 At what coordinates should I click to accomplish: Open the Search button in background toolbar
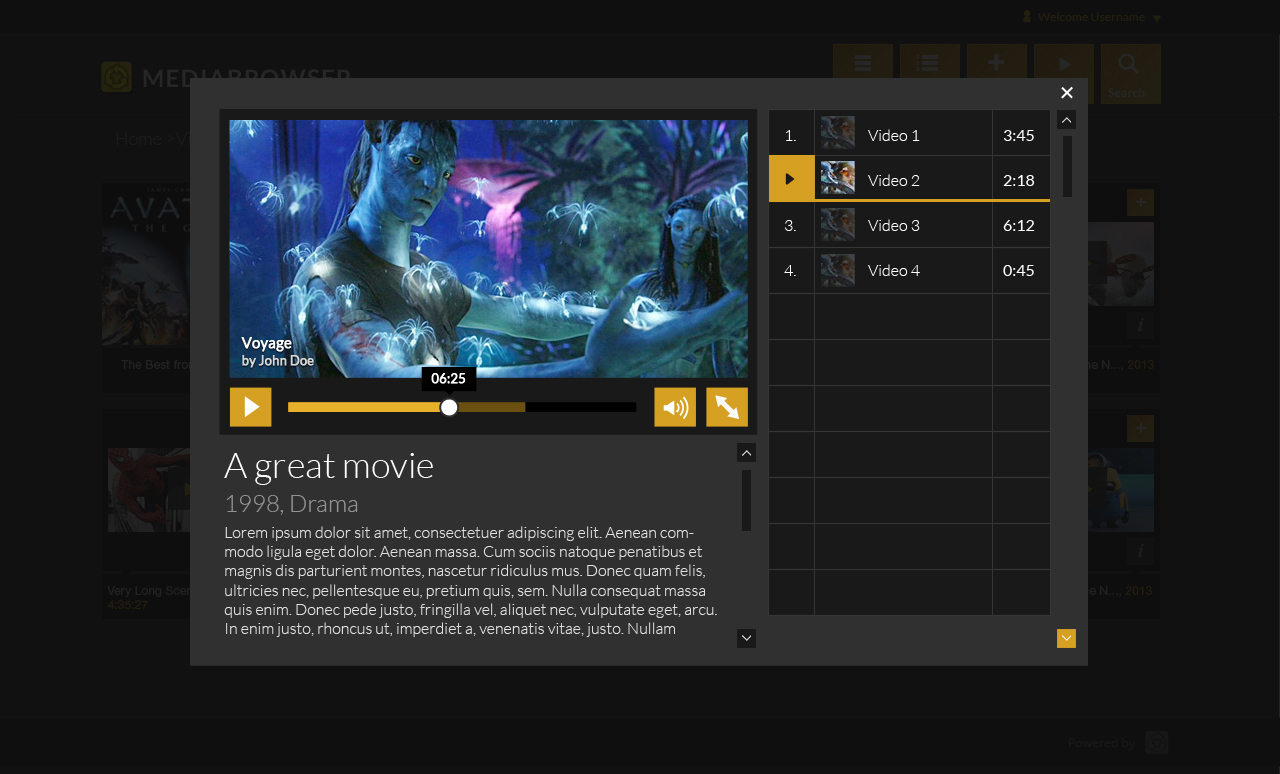click(x=1130, y=73)
